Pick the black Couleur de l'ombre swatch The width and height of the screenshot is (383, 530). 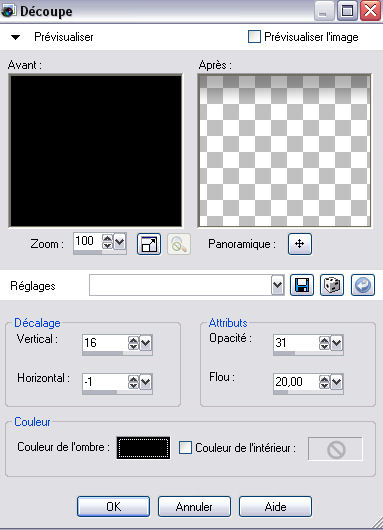click(143, 448)
